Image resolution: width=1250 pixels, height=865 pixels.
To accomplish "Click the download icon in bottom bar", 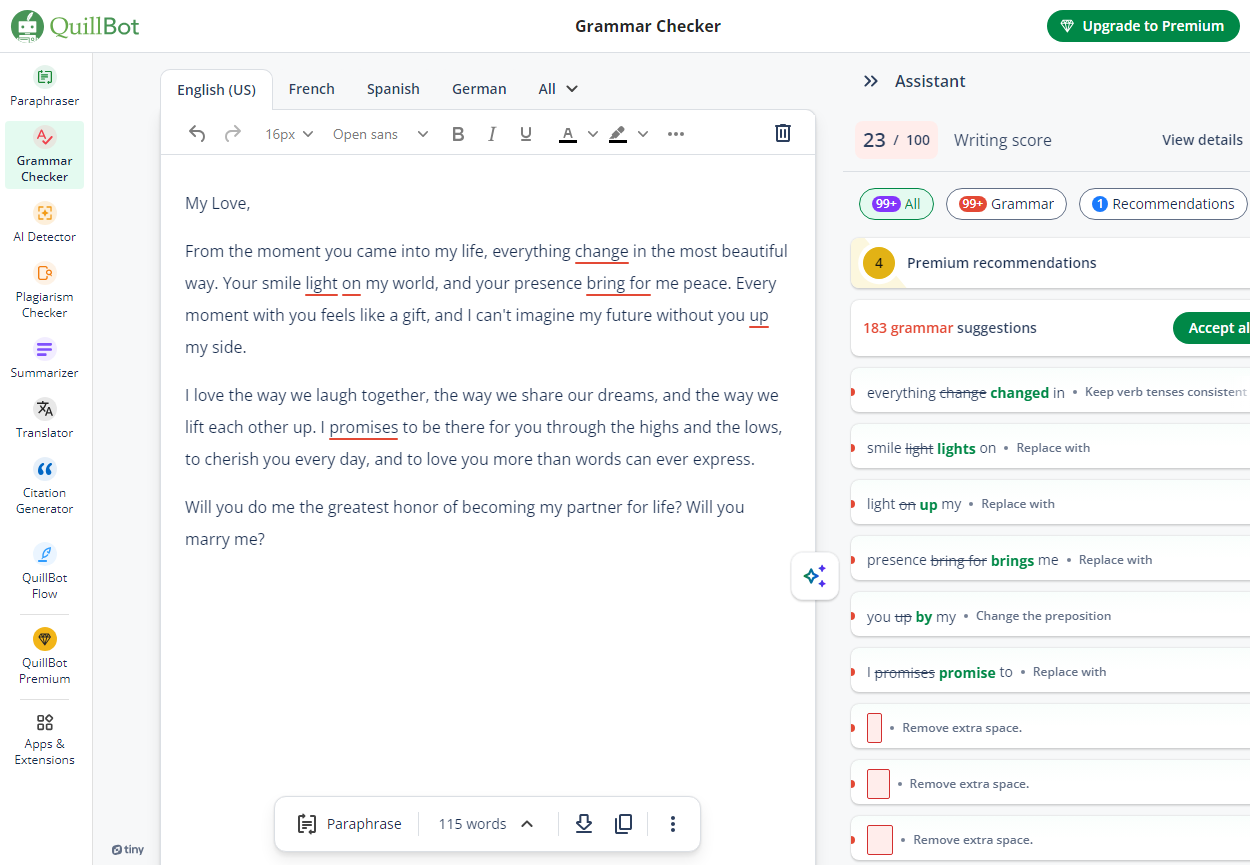I will 584,824.
